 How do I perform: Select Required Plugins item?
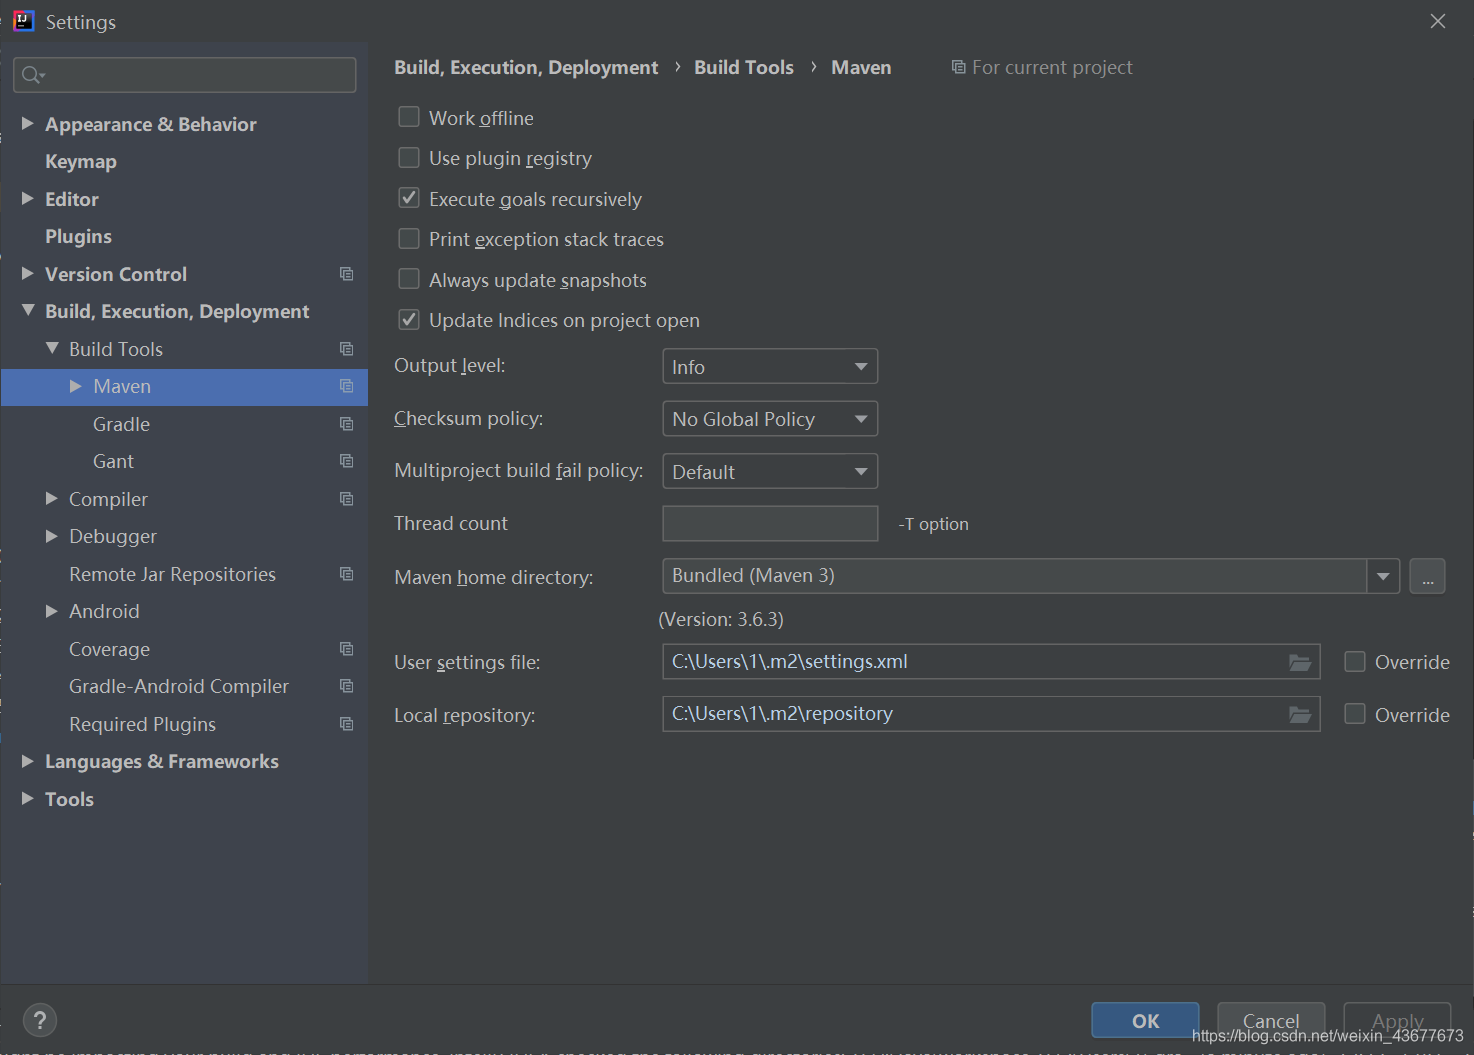142,724
